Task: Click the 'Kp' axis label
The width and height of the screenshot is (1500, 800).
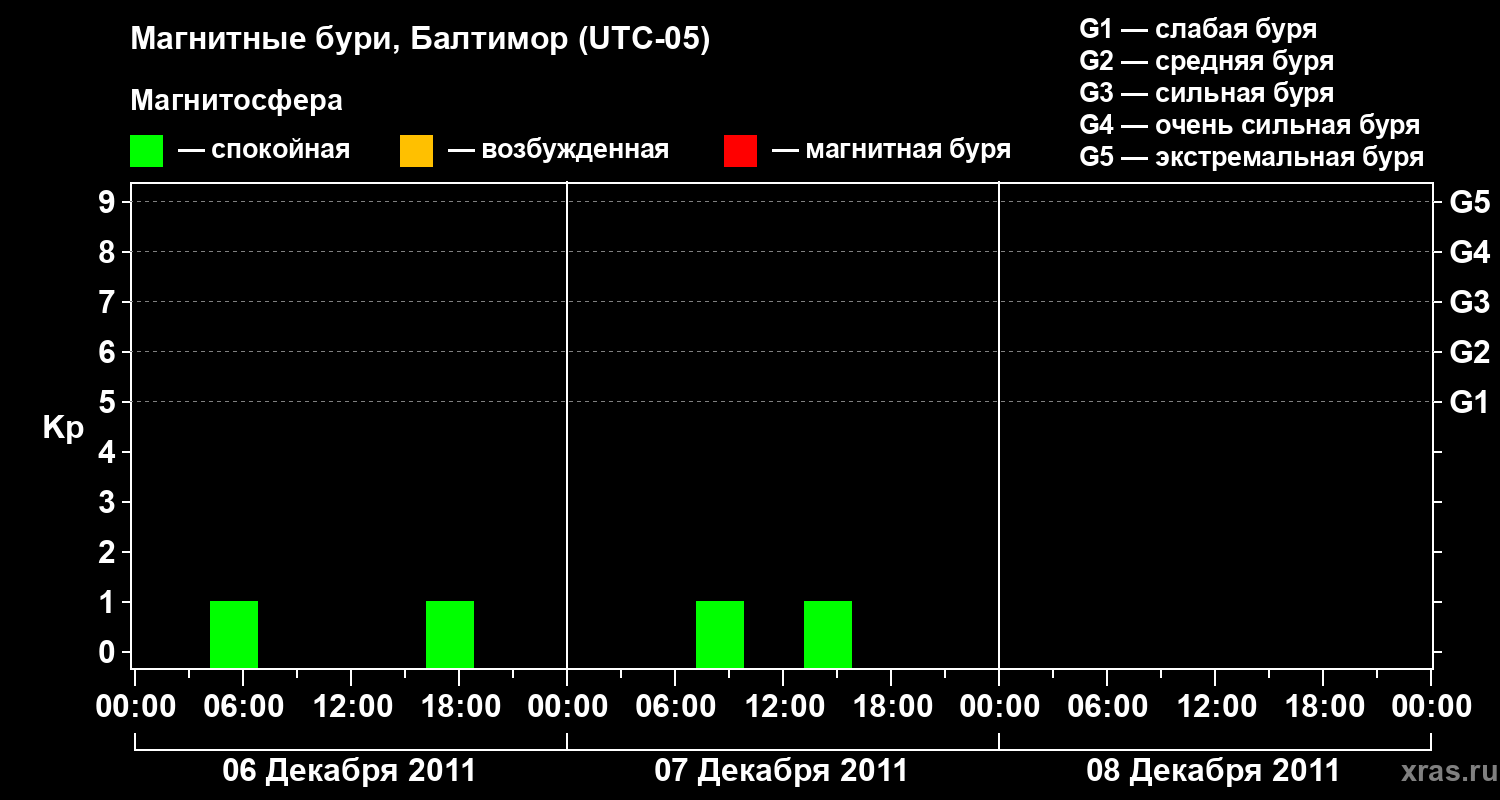Action: pyautogui.click(x=63, y=427)
